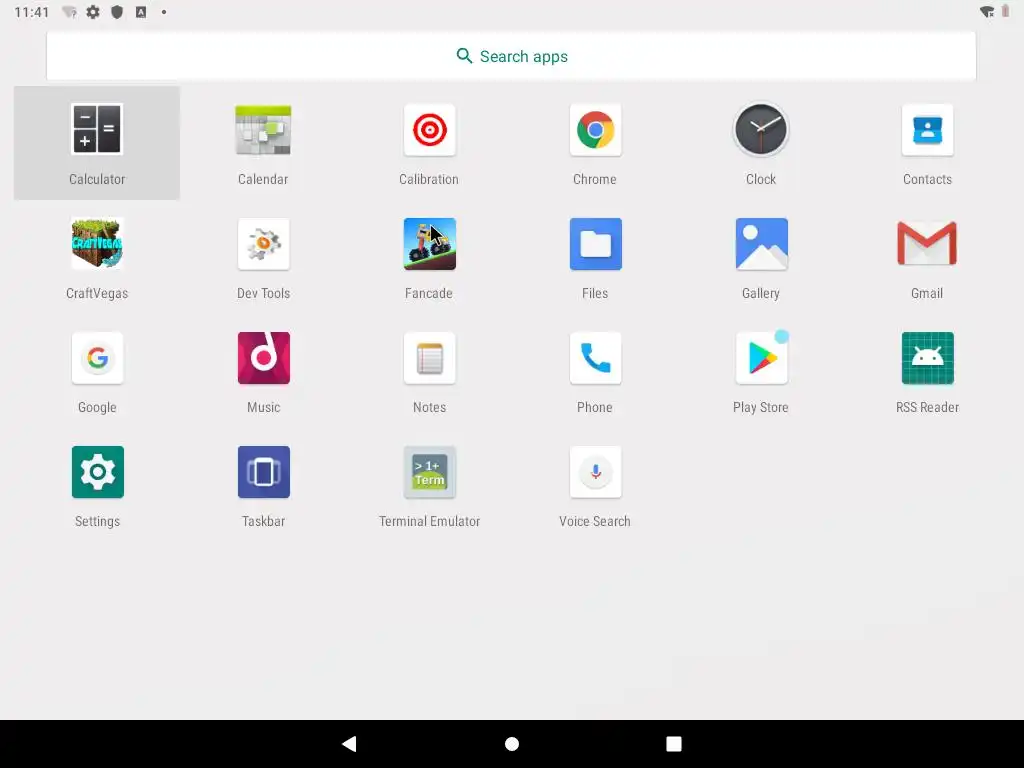Tap the recent apps square button

[673, 744]
